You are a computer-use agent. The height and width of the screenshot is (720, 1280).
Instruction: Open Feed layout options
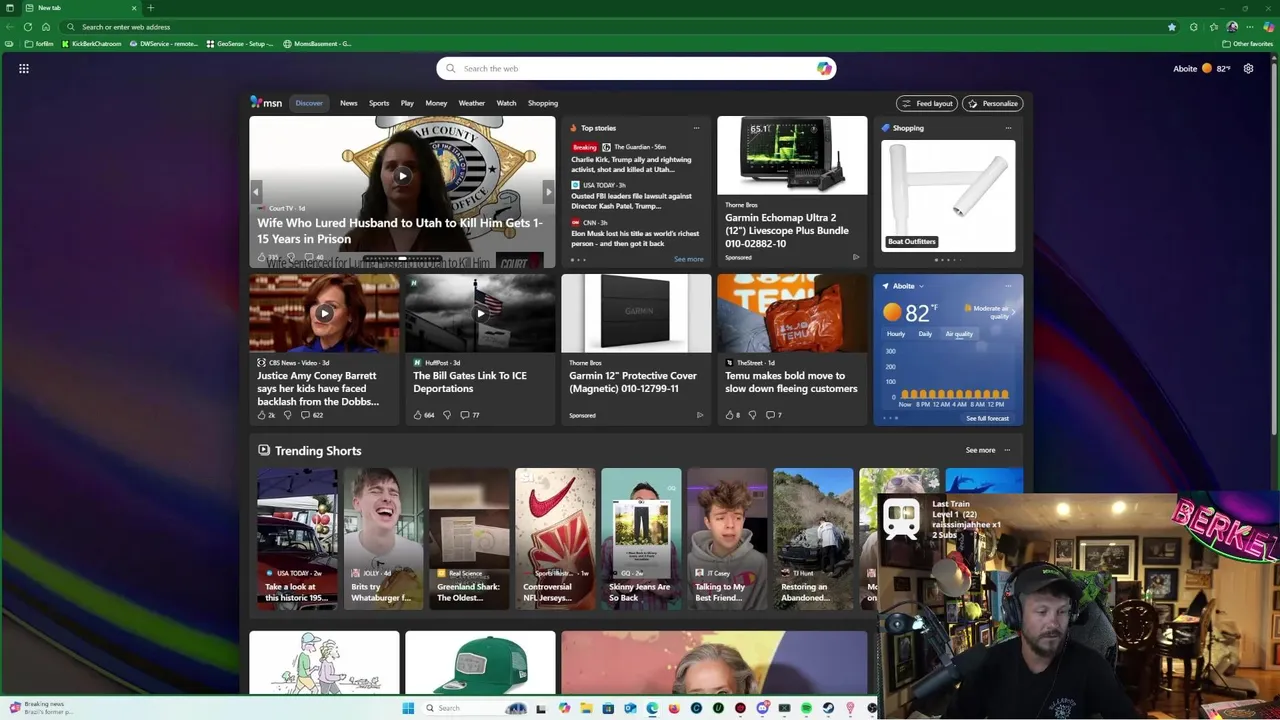point(927,103)
